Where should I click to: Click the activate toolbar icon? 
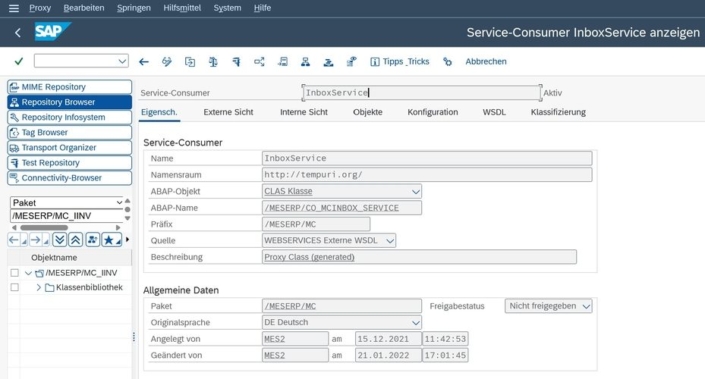pos(236,62)
